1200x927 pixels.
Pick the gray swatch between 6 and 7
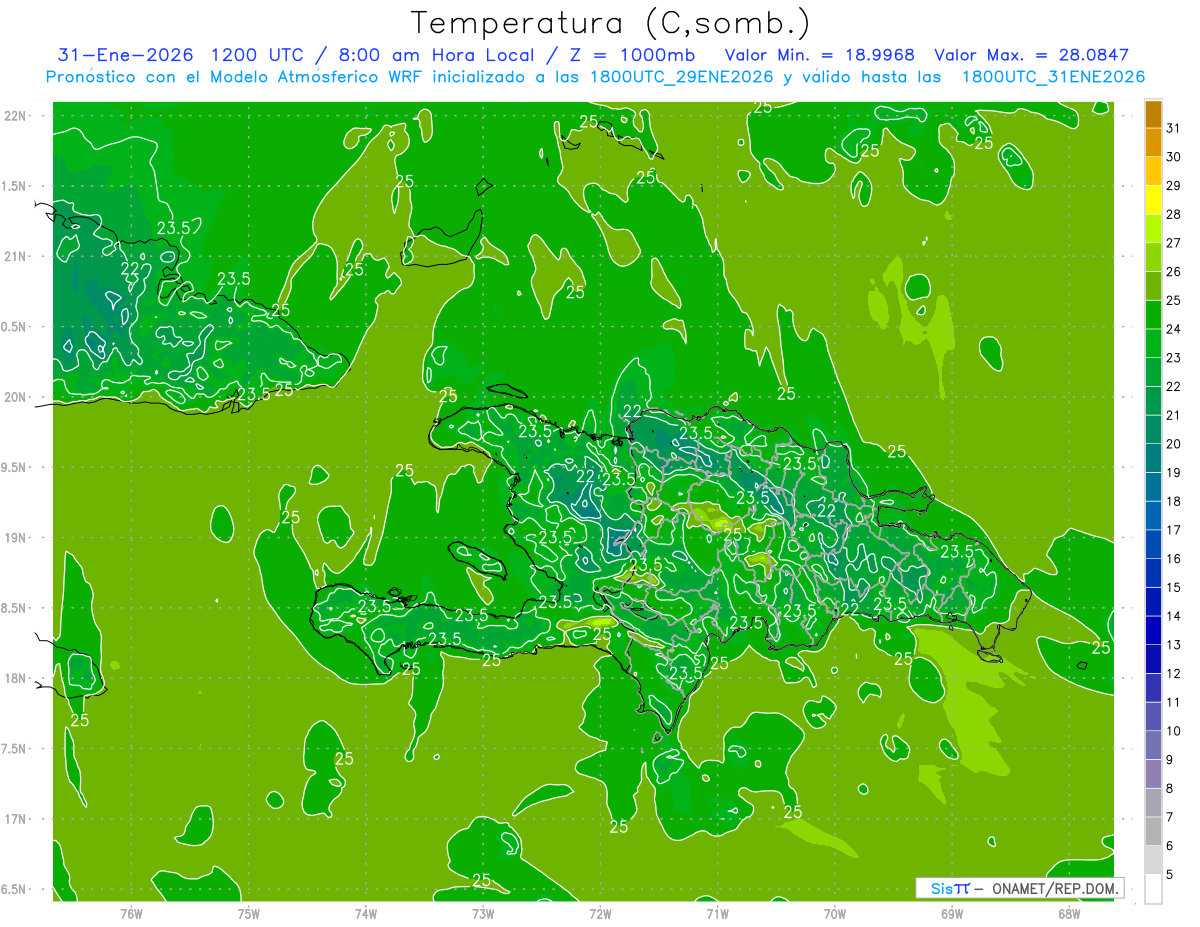[1153, 832]
